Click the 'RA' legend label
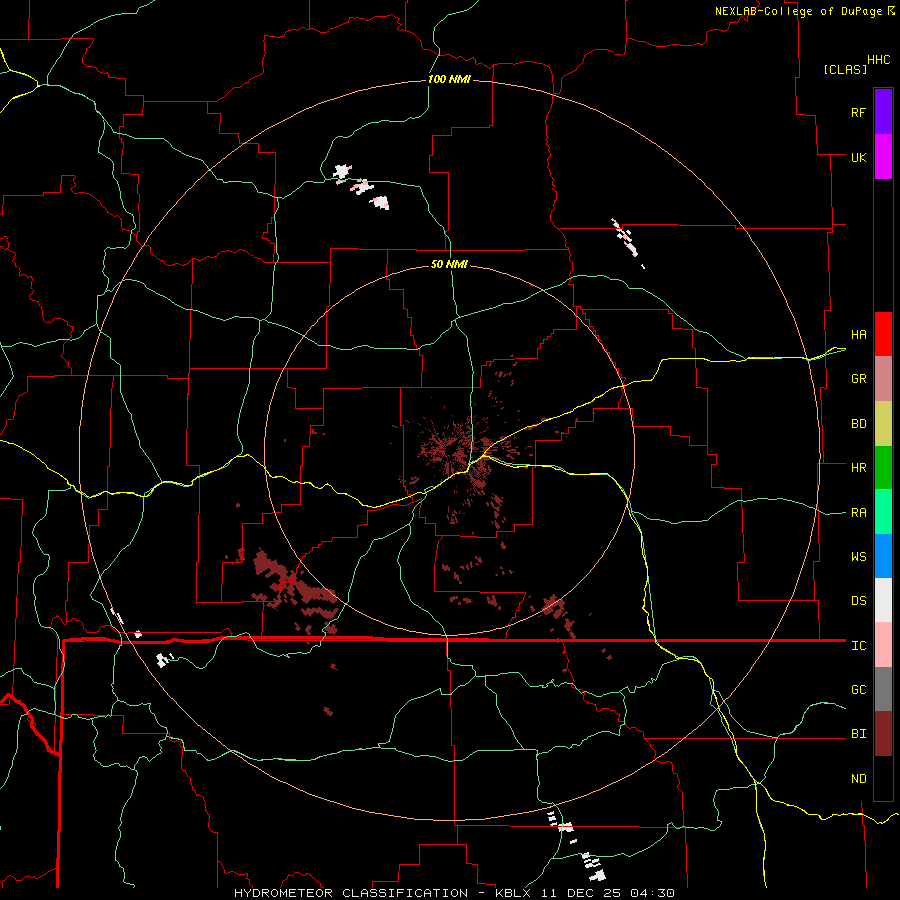 pos(858,513)
